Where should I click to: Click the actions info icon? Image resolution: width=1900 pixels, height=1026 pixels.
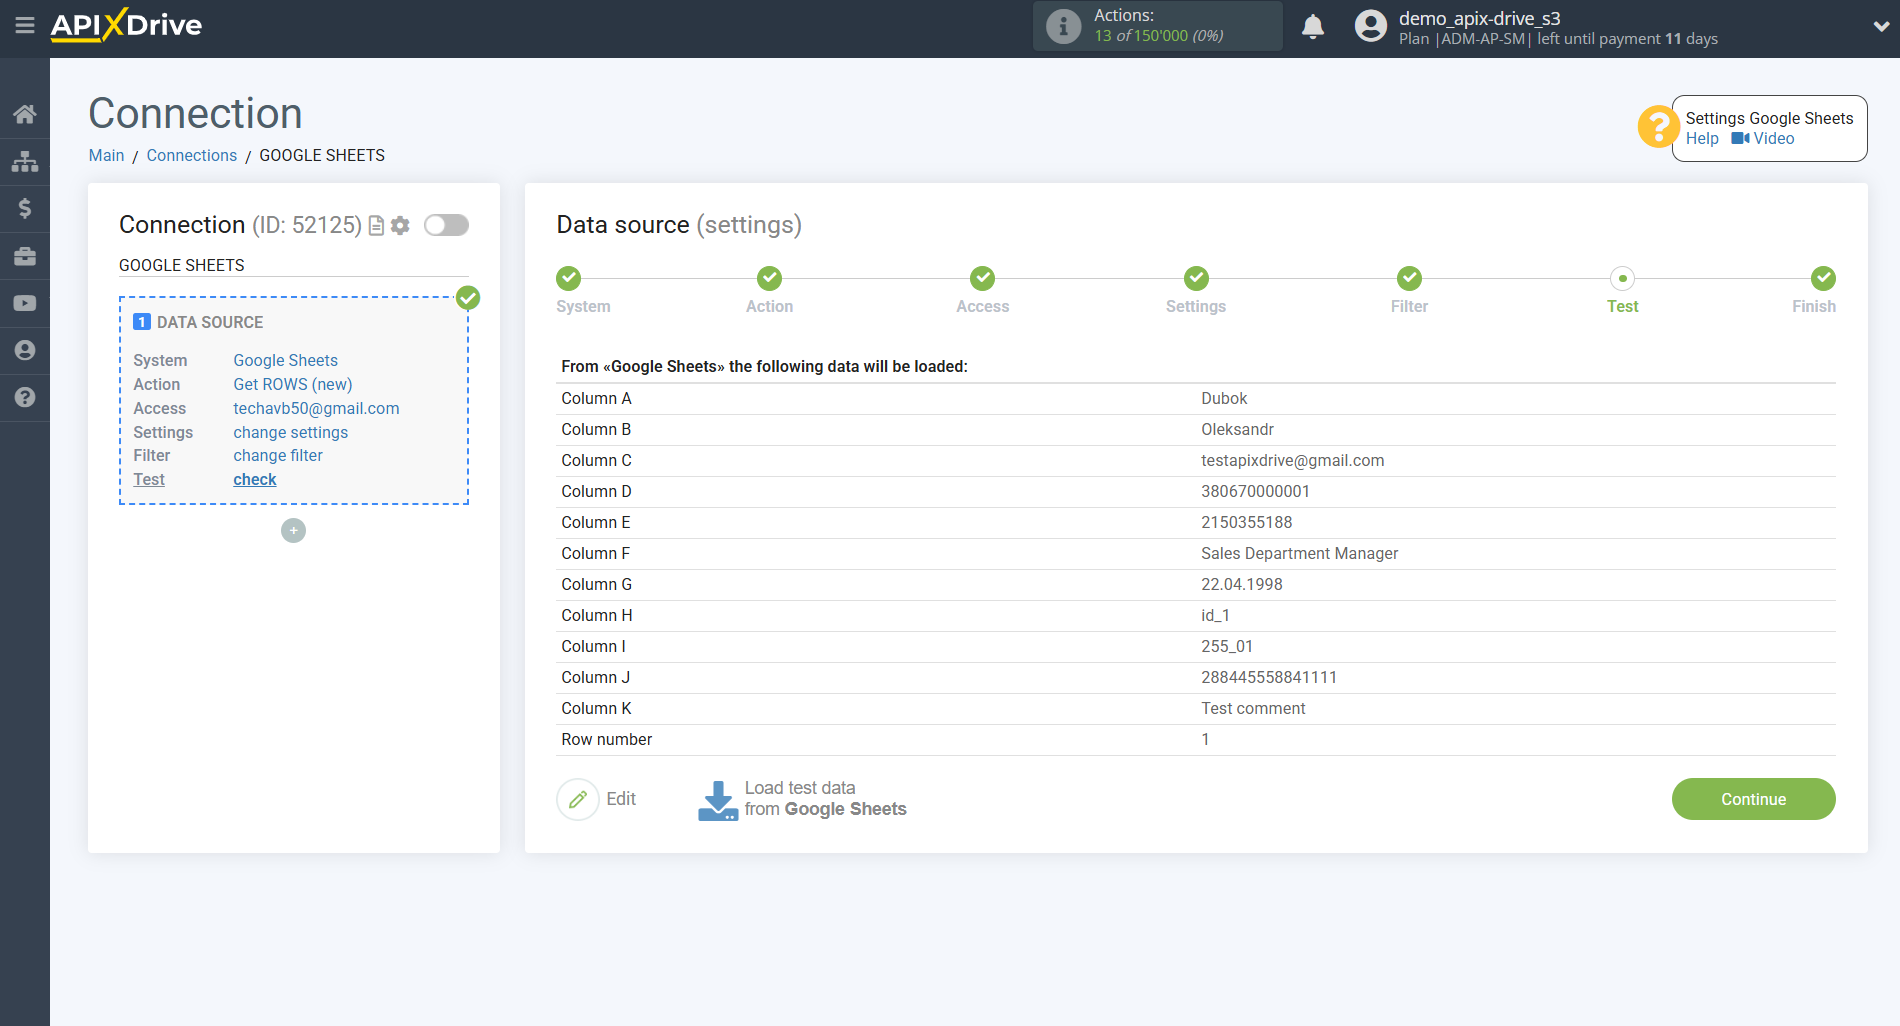1063,26
